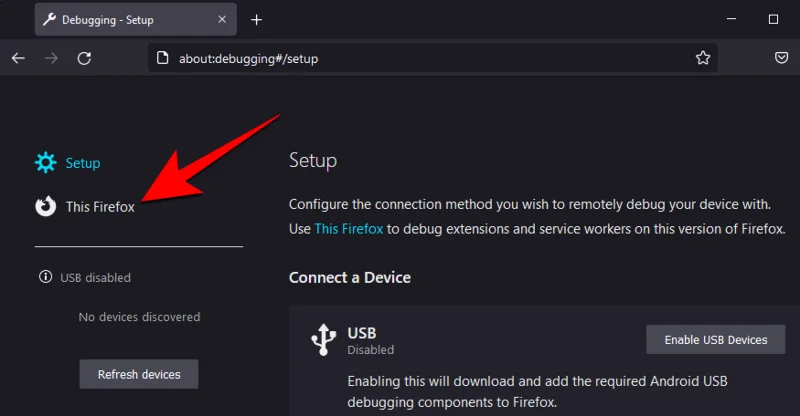
Task: Click the browser back arrow
Action: coord(18,58)
